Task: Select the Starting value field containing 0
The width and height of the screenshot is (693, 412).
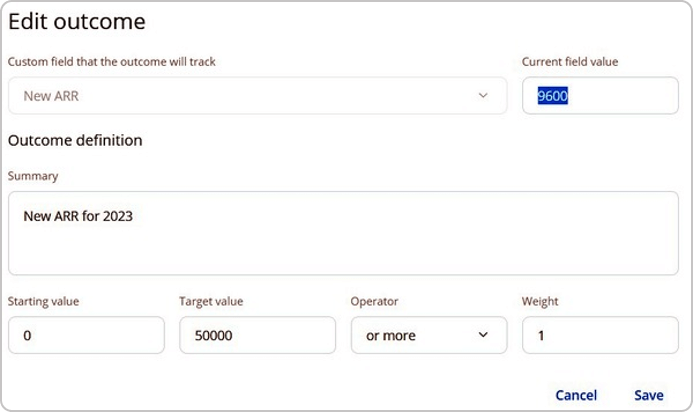Action: [86, 335]
